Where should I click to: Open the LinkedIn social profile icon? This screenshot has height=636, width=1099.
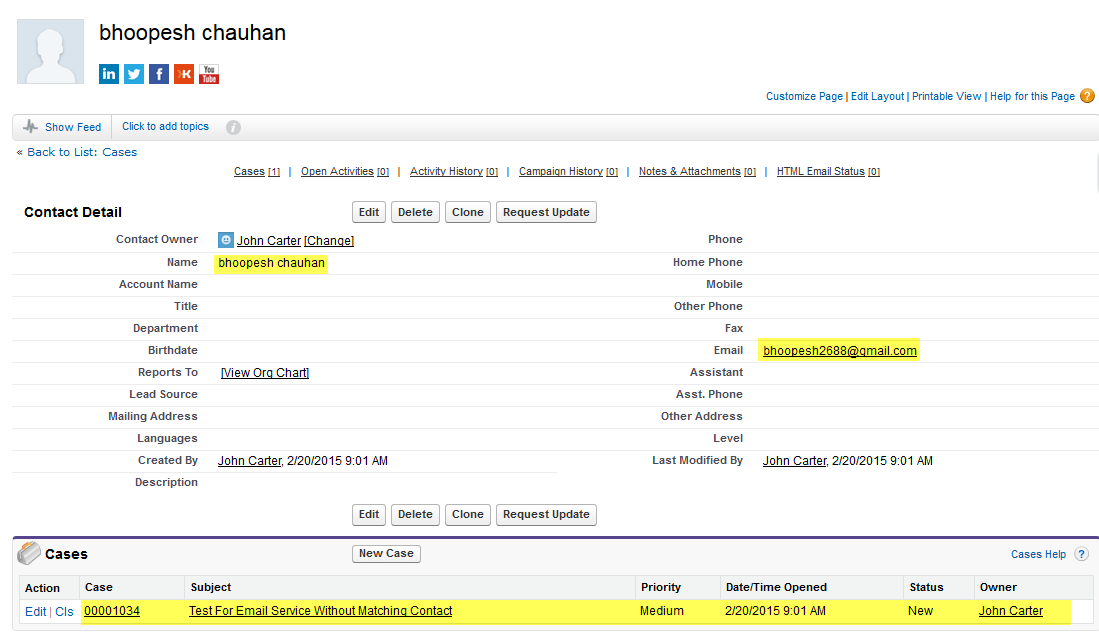(x=109, y=74)
